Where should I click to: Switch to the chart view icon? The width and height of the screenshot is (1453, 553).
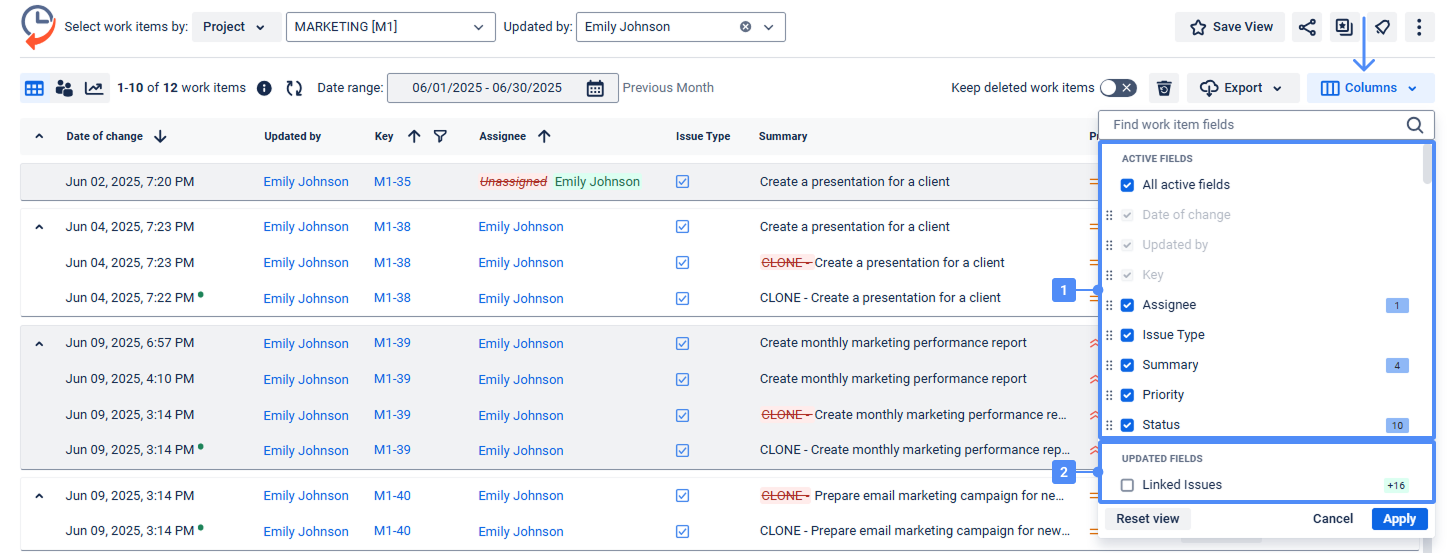point(94,88)
